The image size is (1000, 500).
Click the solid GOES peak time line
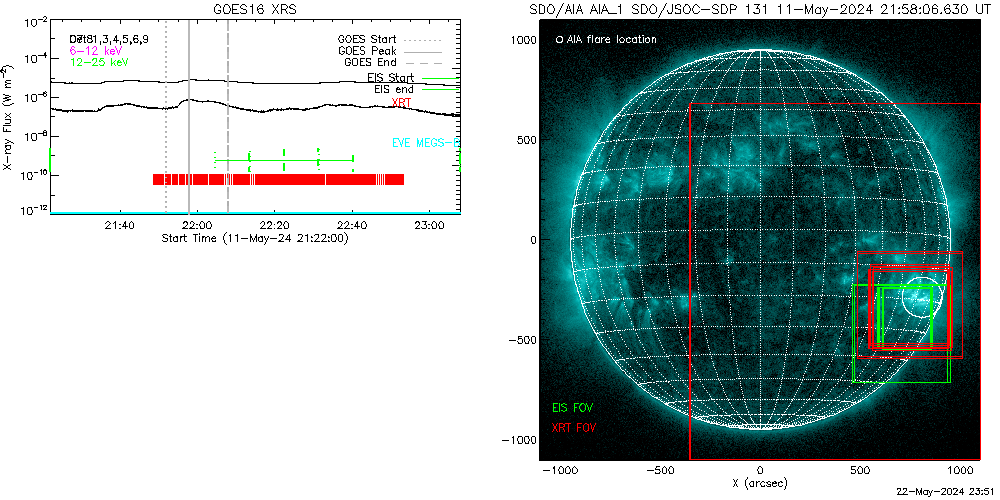click(x=189, y=117)
